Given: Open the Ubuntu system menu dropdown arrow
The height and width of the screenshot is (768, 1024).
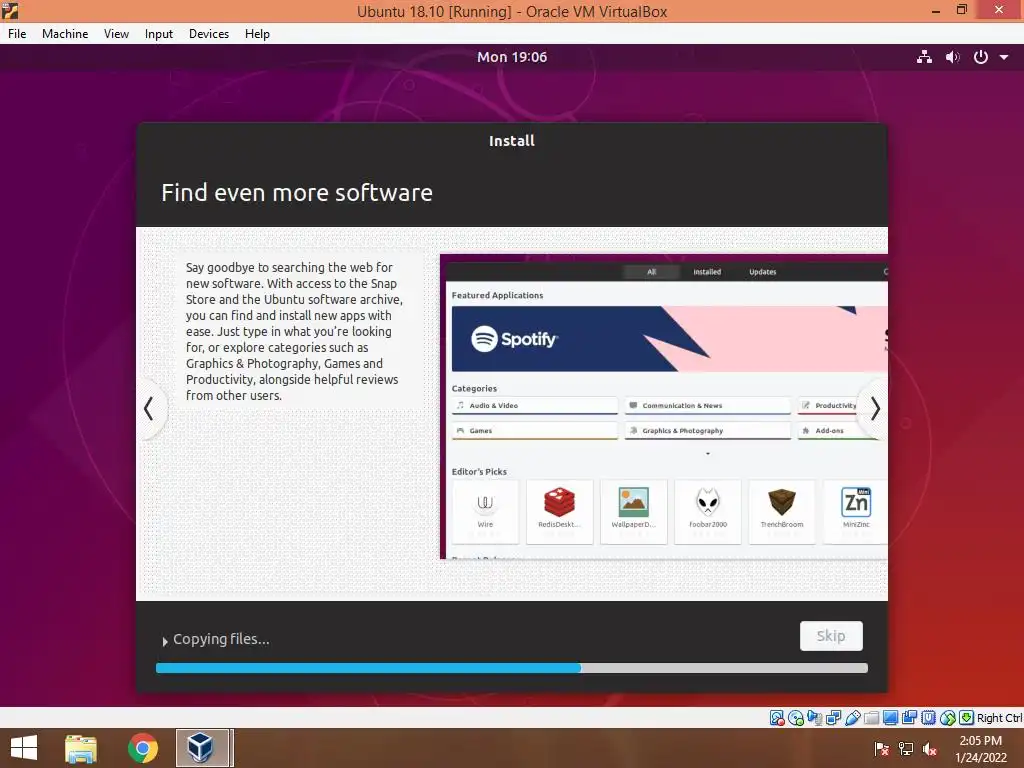Looking at the screenshot, I should 1004,57.
